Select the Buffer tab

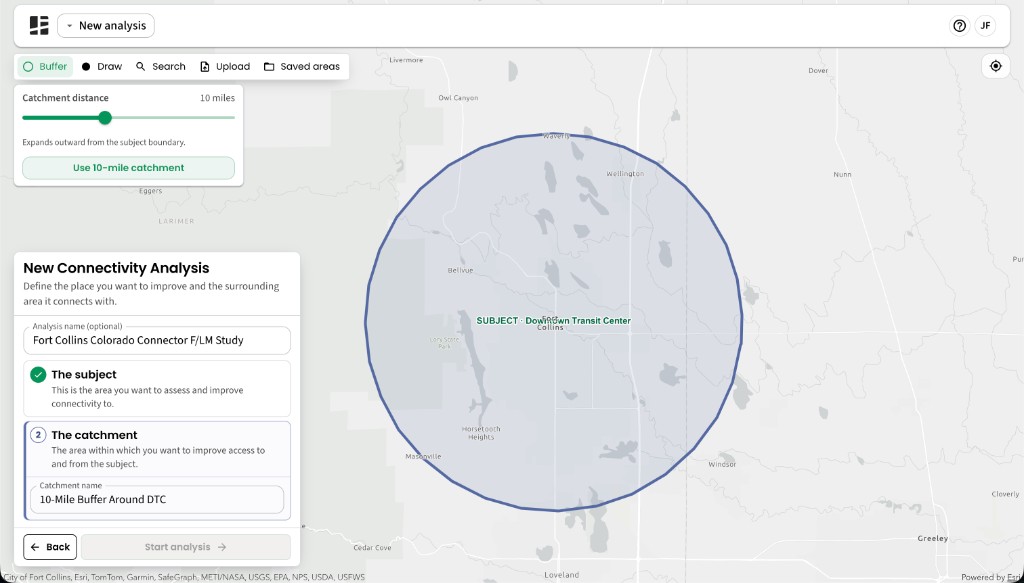point(45,67)
